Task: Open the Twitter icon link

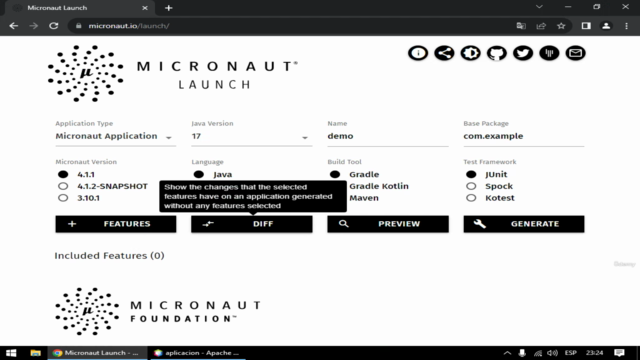Action: (523, 53)
